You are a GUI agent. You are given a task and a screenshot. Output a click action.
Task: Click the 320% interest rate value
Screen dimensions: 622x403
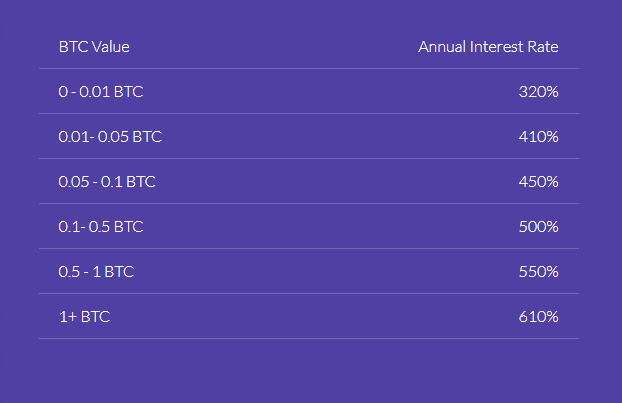[x=538, y=91]
